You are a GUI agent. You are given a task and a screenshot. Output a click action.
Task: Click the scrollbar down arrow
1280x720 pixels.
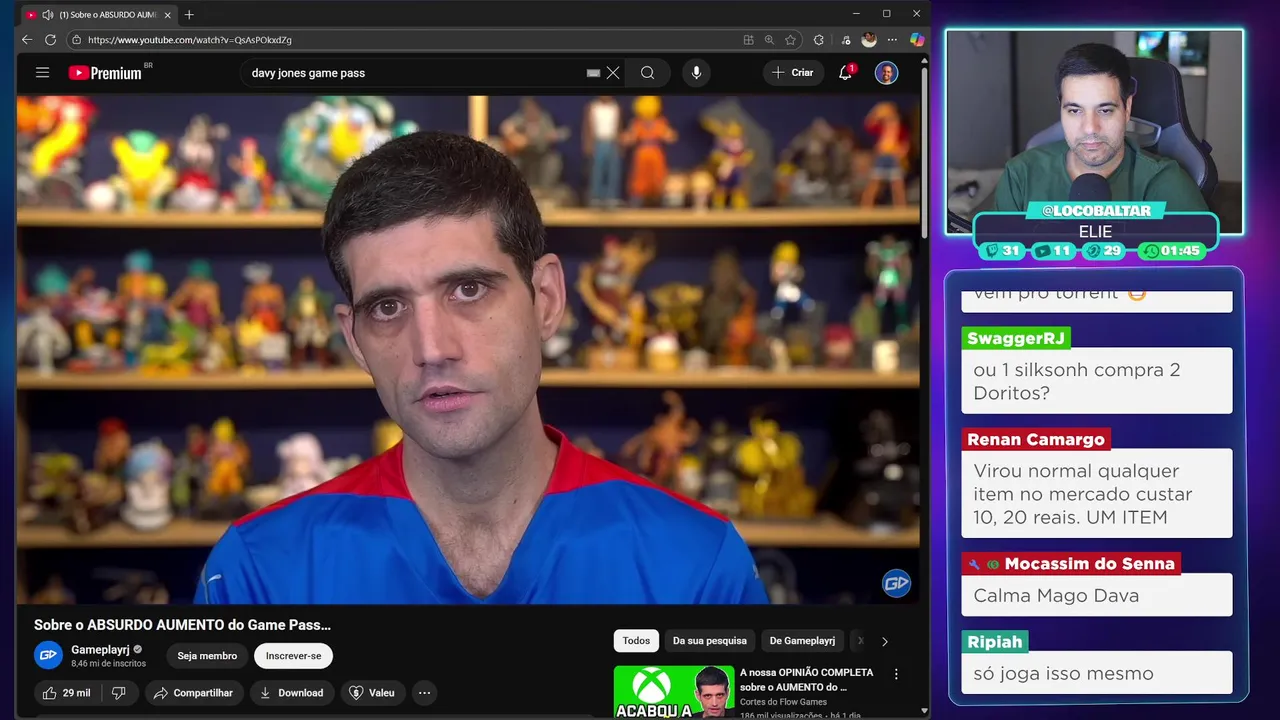click(924, 711)
